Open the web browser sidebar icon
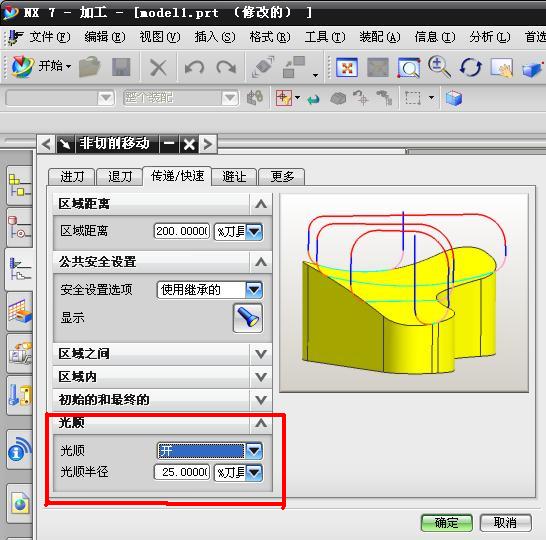This screenshot has height=540, width=546. [x=20, y=503]
